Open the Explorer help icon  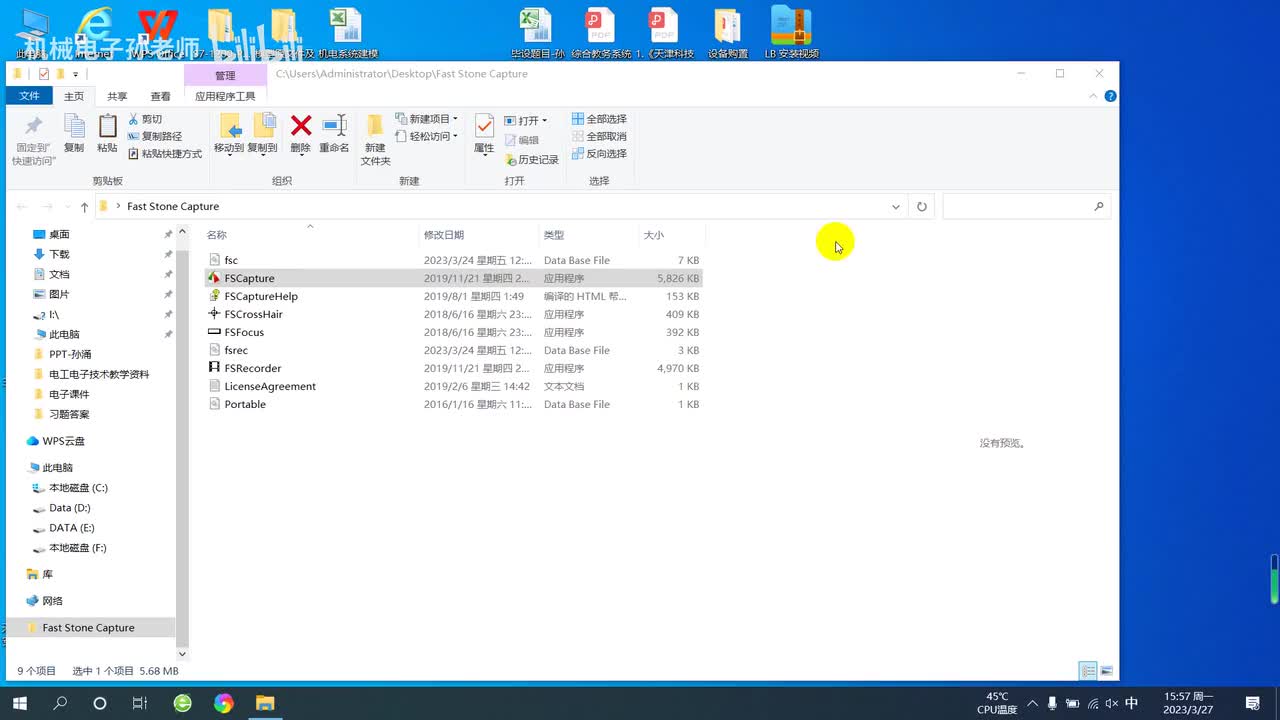1110,96
